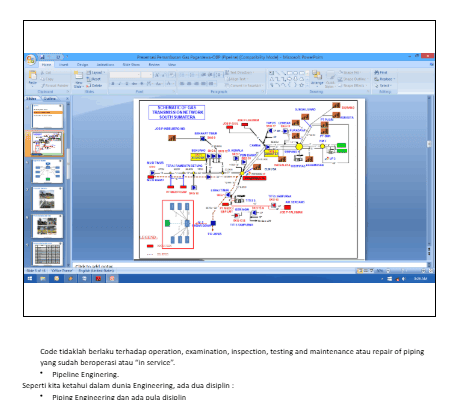This screenshot has width=452, height=400.
Task: Toggle Center alignment
Action: click(x=189, y=83)
